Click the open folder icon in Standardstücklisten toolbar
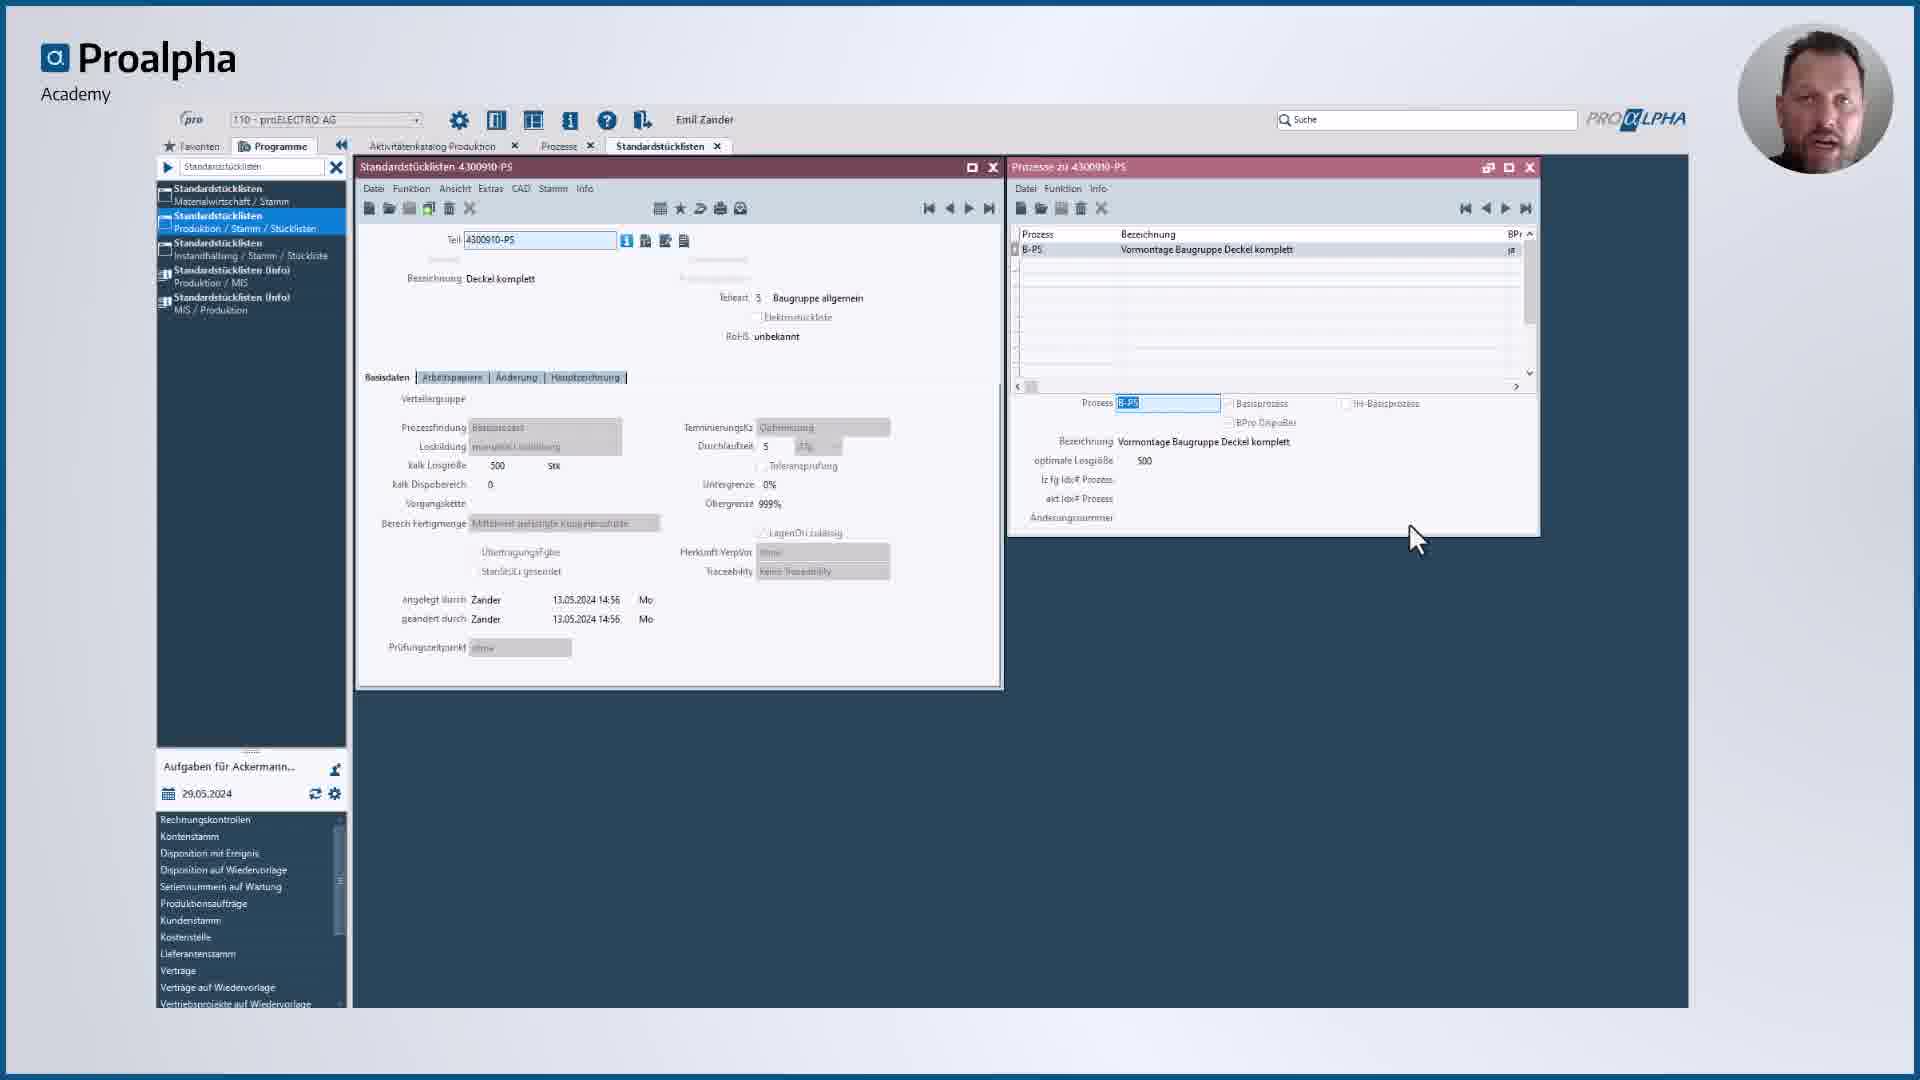 [389, 208]
